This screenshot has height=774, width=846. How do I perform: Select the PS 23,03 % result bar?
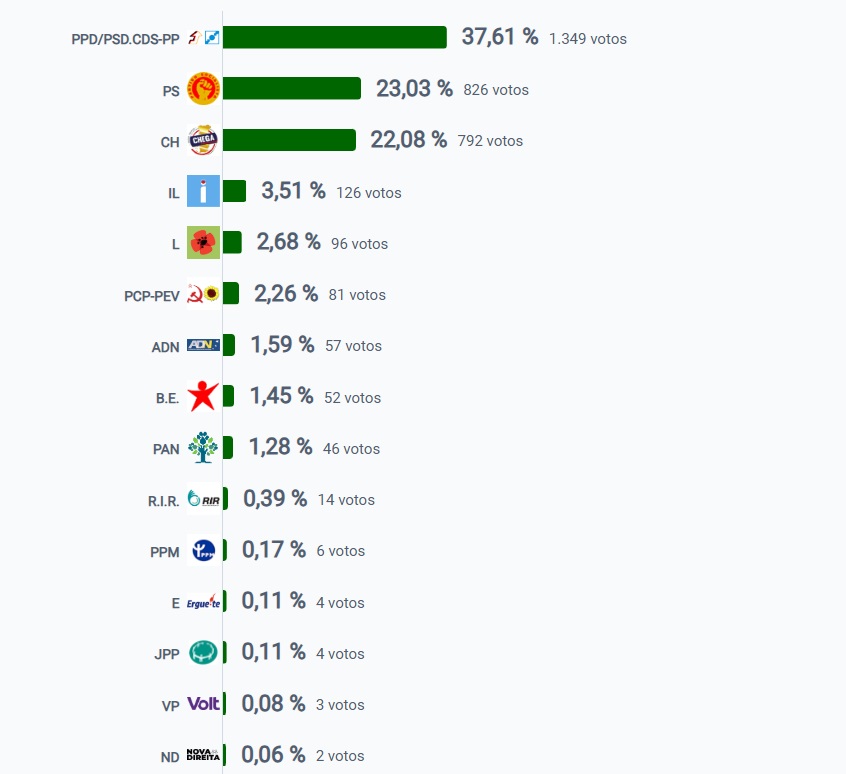[292, 88]
